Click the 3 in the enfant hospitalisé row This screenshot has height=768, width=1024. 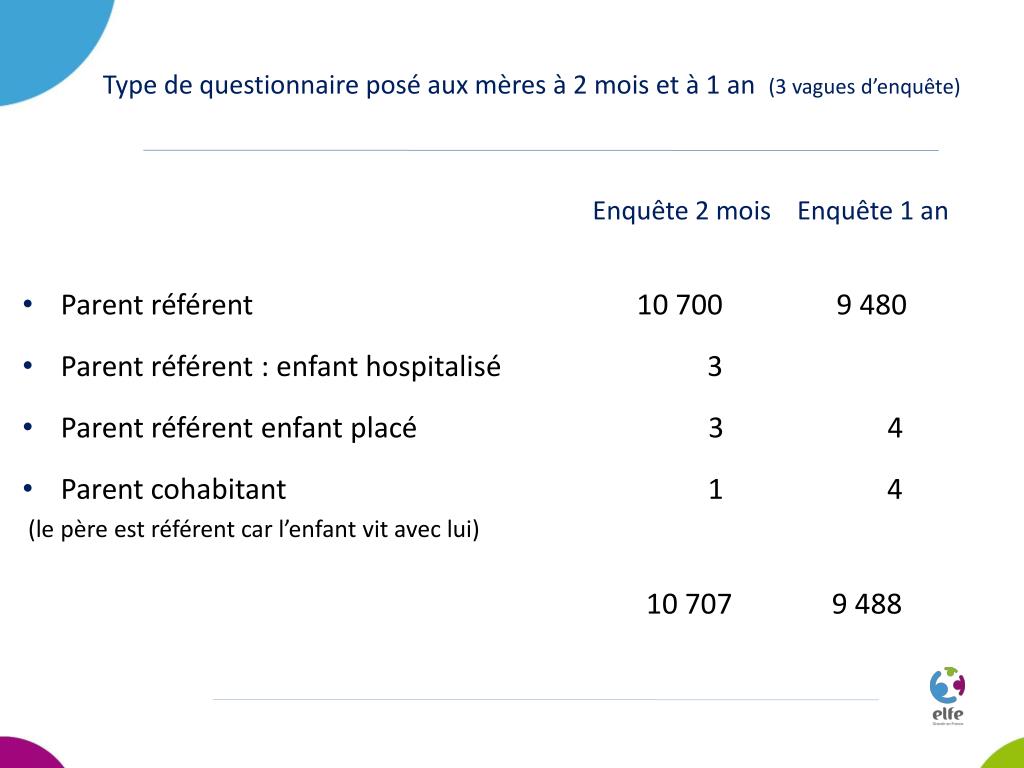715,366
